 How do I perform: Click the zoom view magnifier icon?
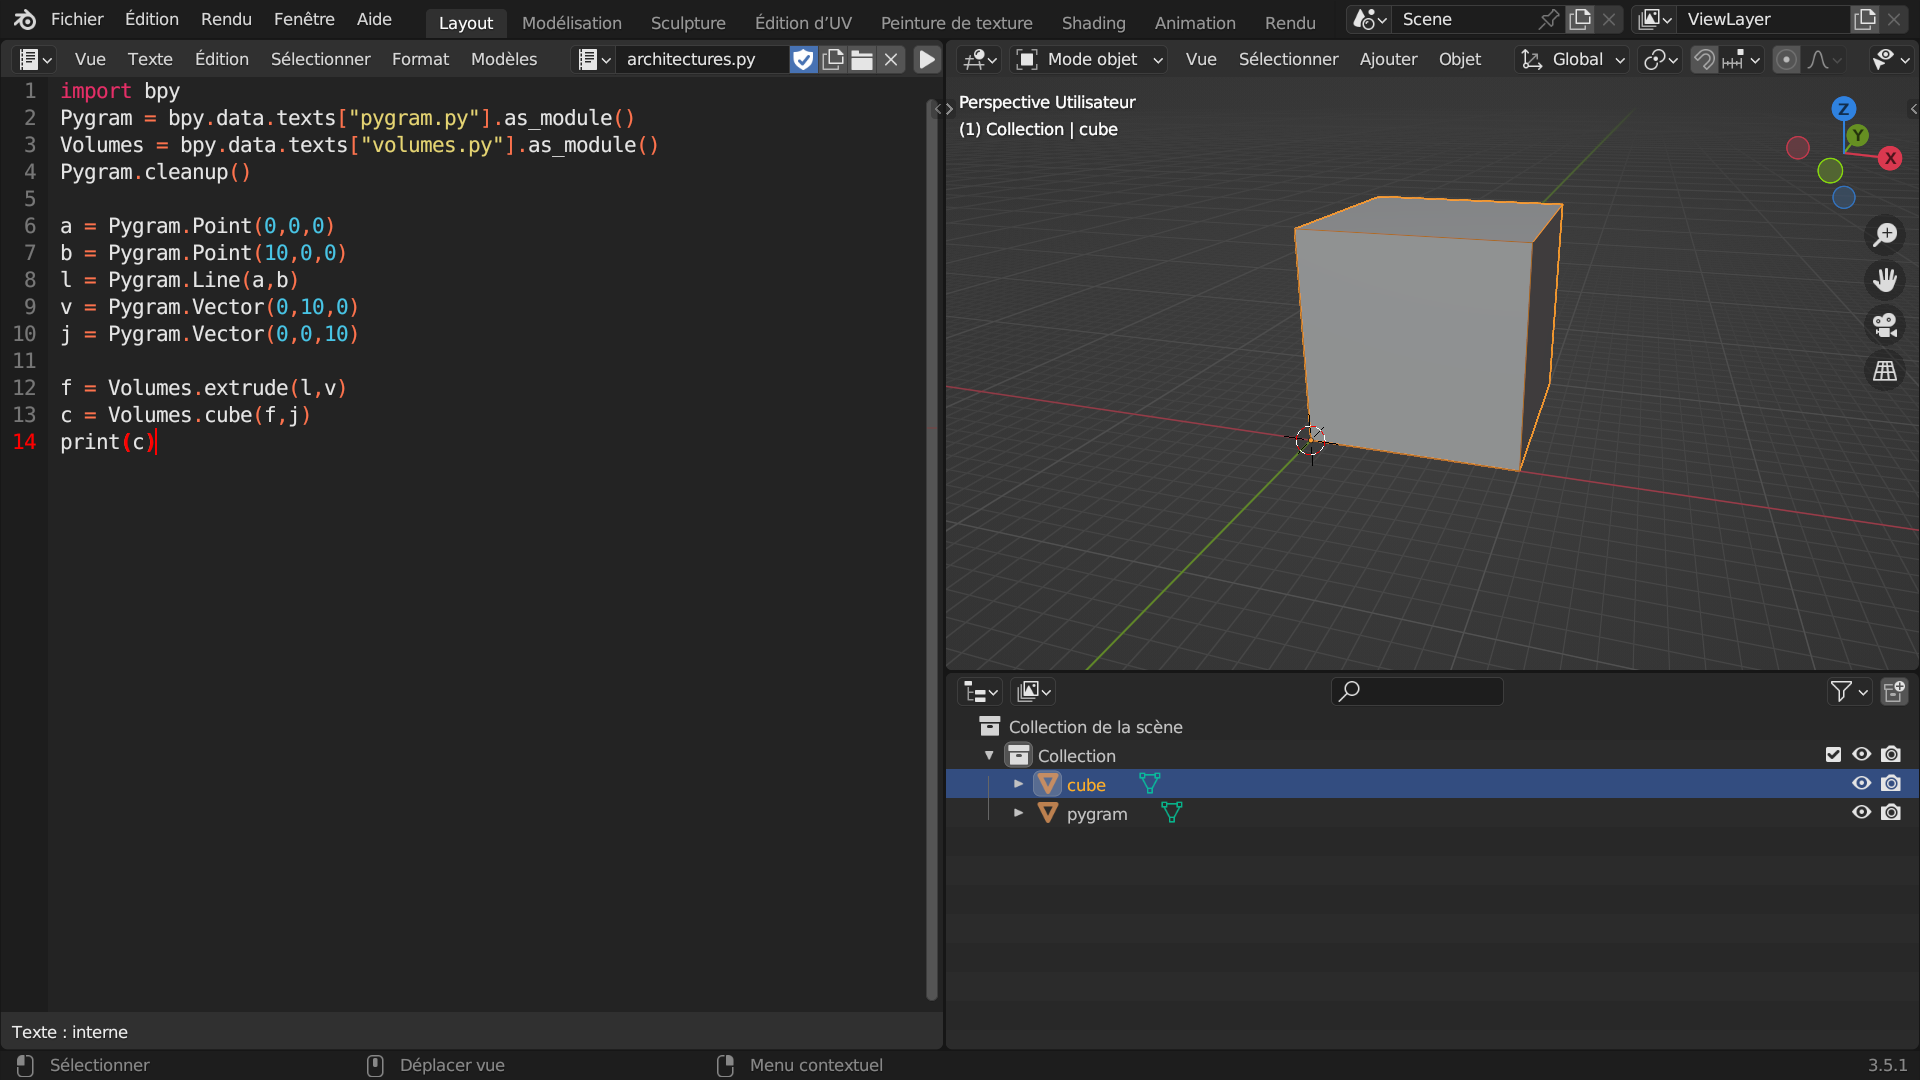tap(1885, 235)
